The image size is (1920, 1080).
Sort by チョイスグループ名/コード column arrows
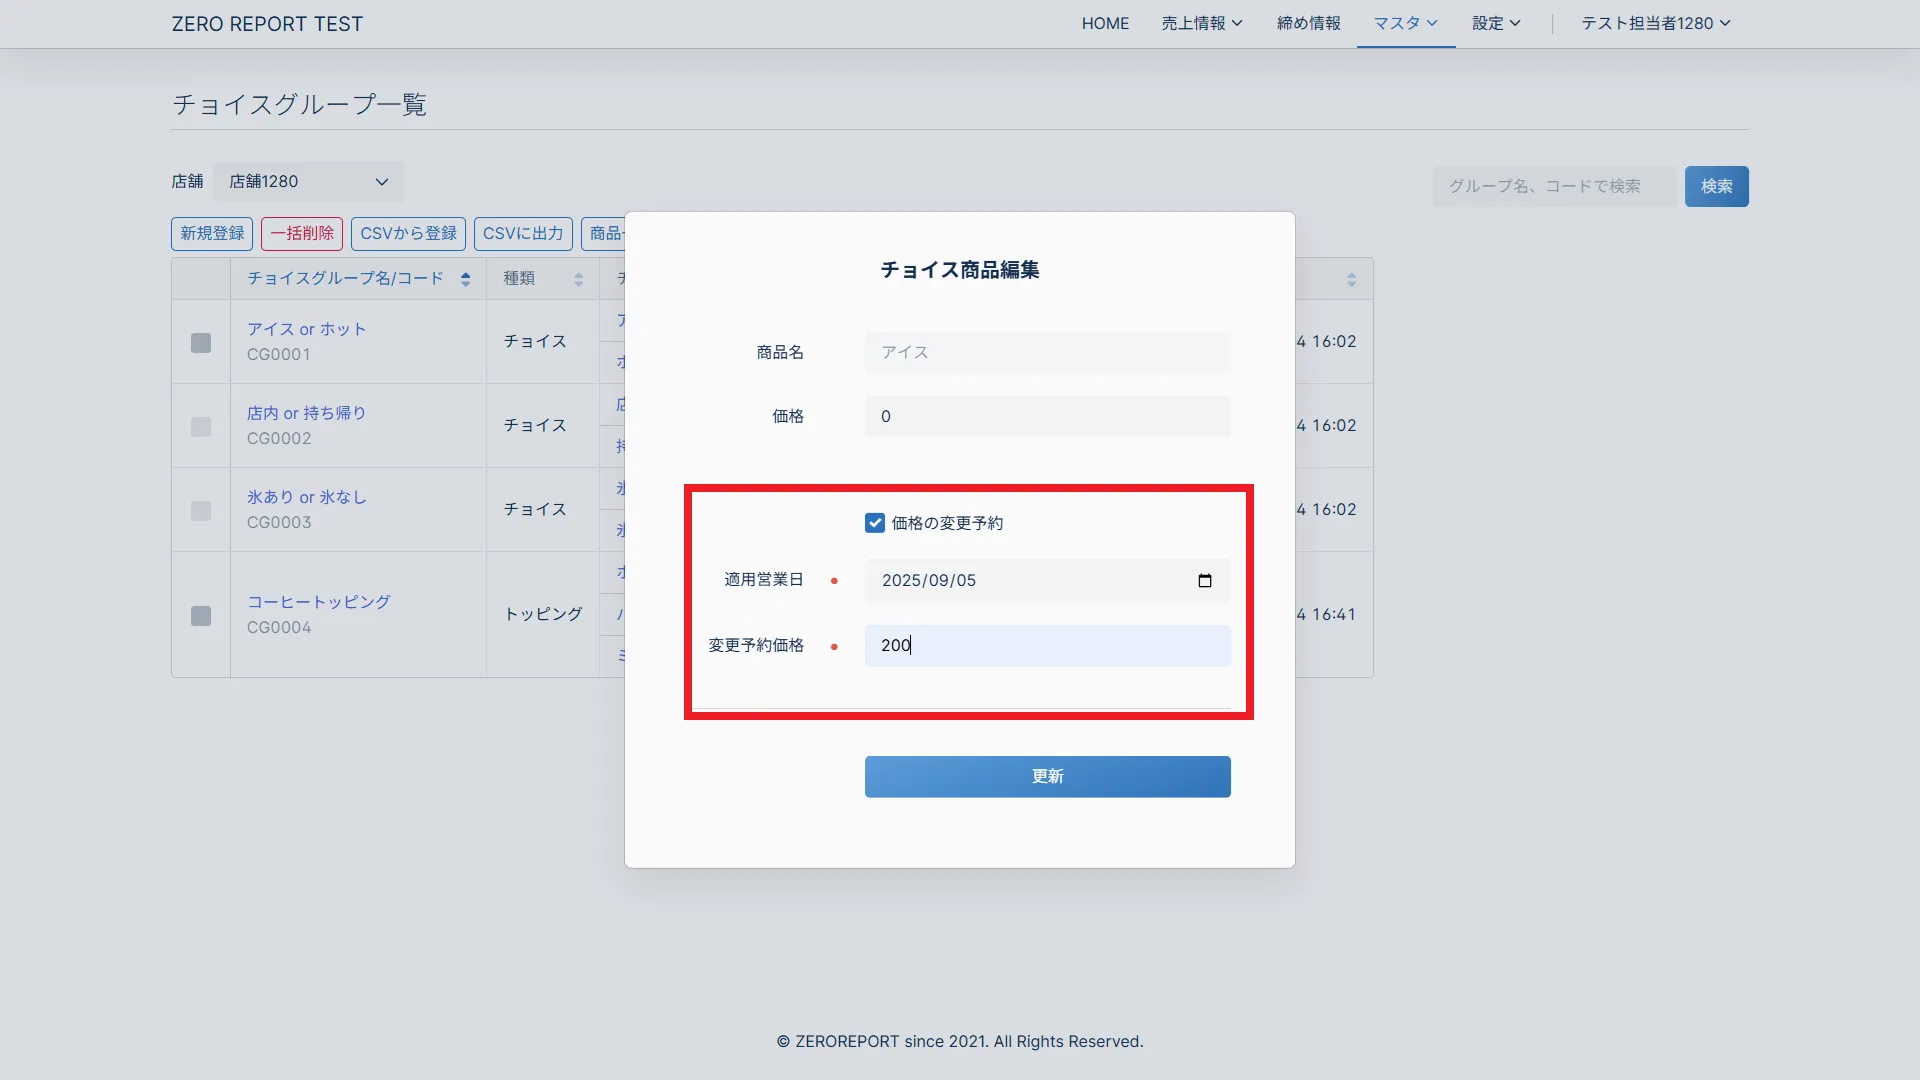[x=465, y=279]
